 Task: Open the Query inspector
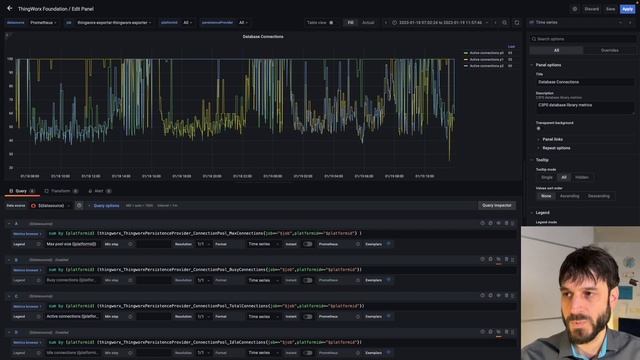pyautogui.click(x=496, y=206)
